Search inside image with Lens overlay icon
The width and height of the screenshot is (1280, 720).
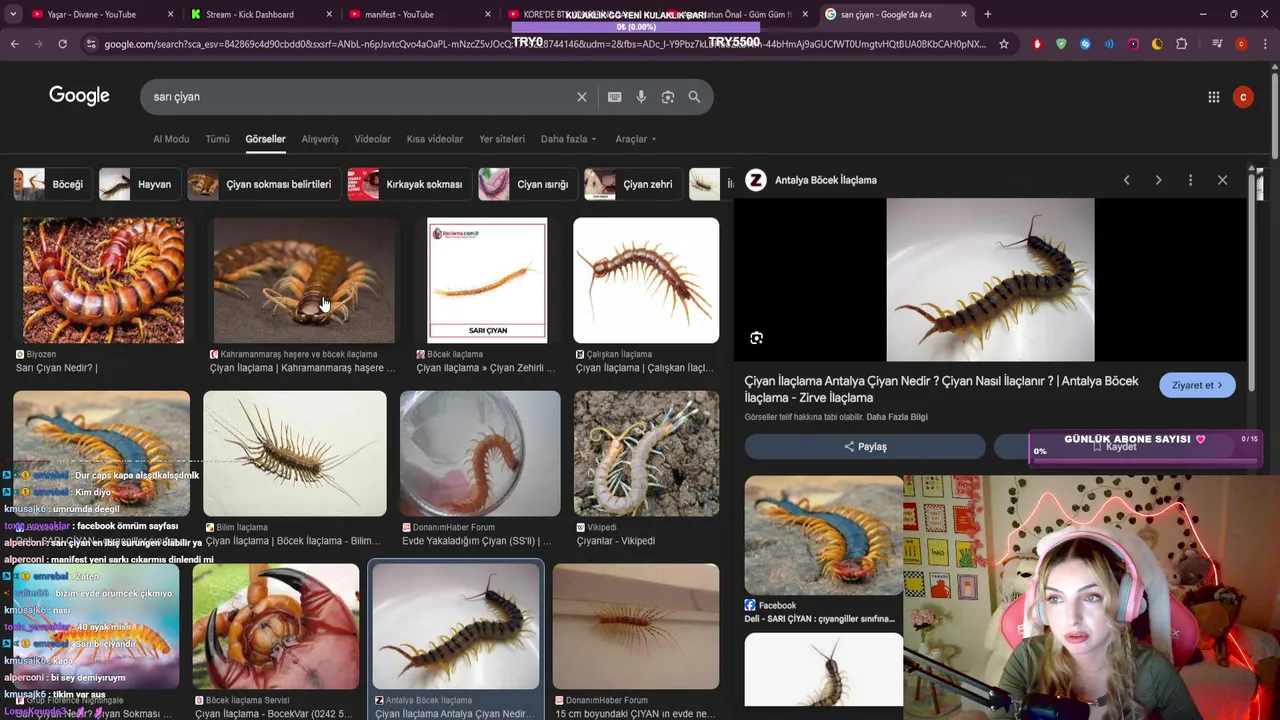(x=757, y=338)
